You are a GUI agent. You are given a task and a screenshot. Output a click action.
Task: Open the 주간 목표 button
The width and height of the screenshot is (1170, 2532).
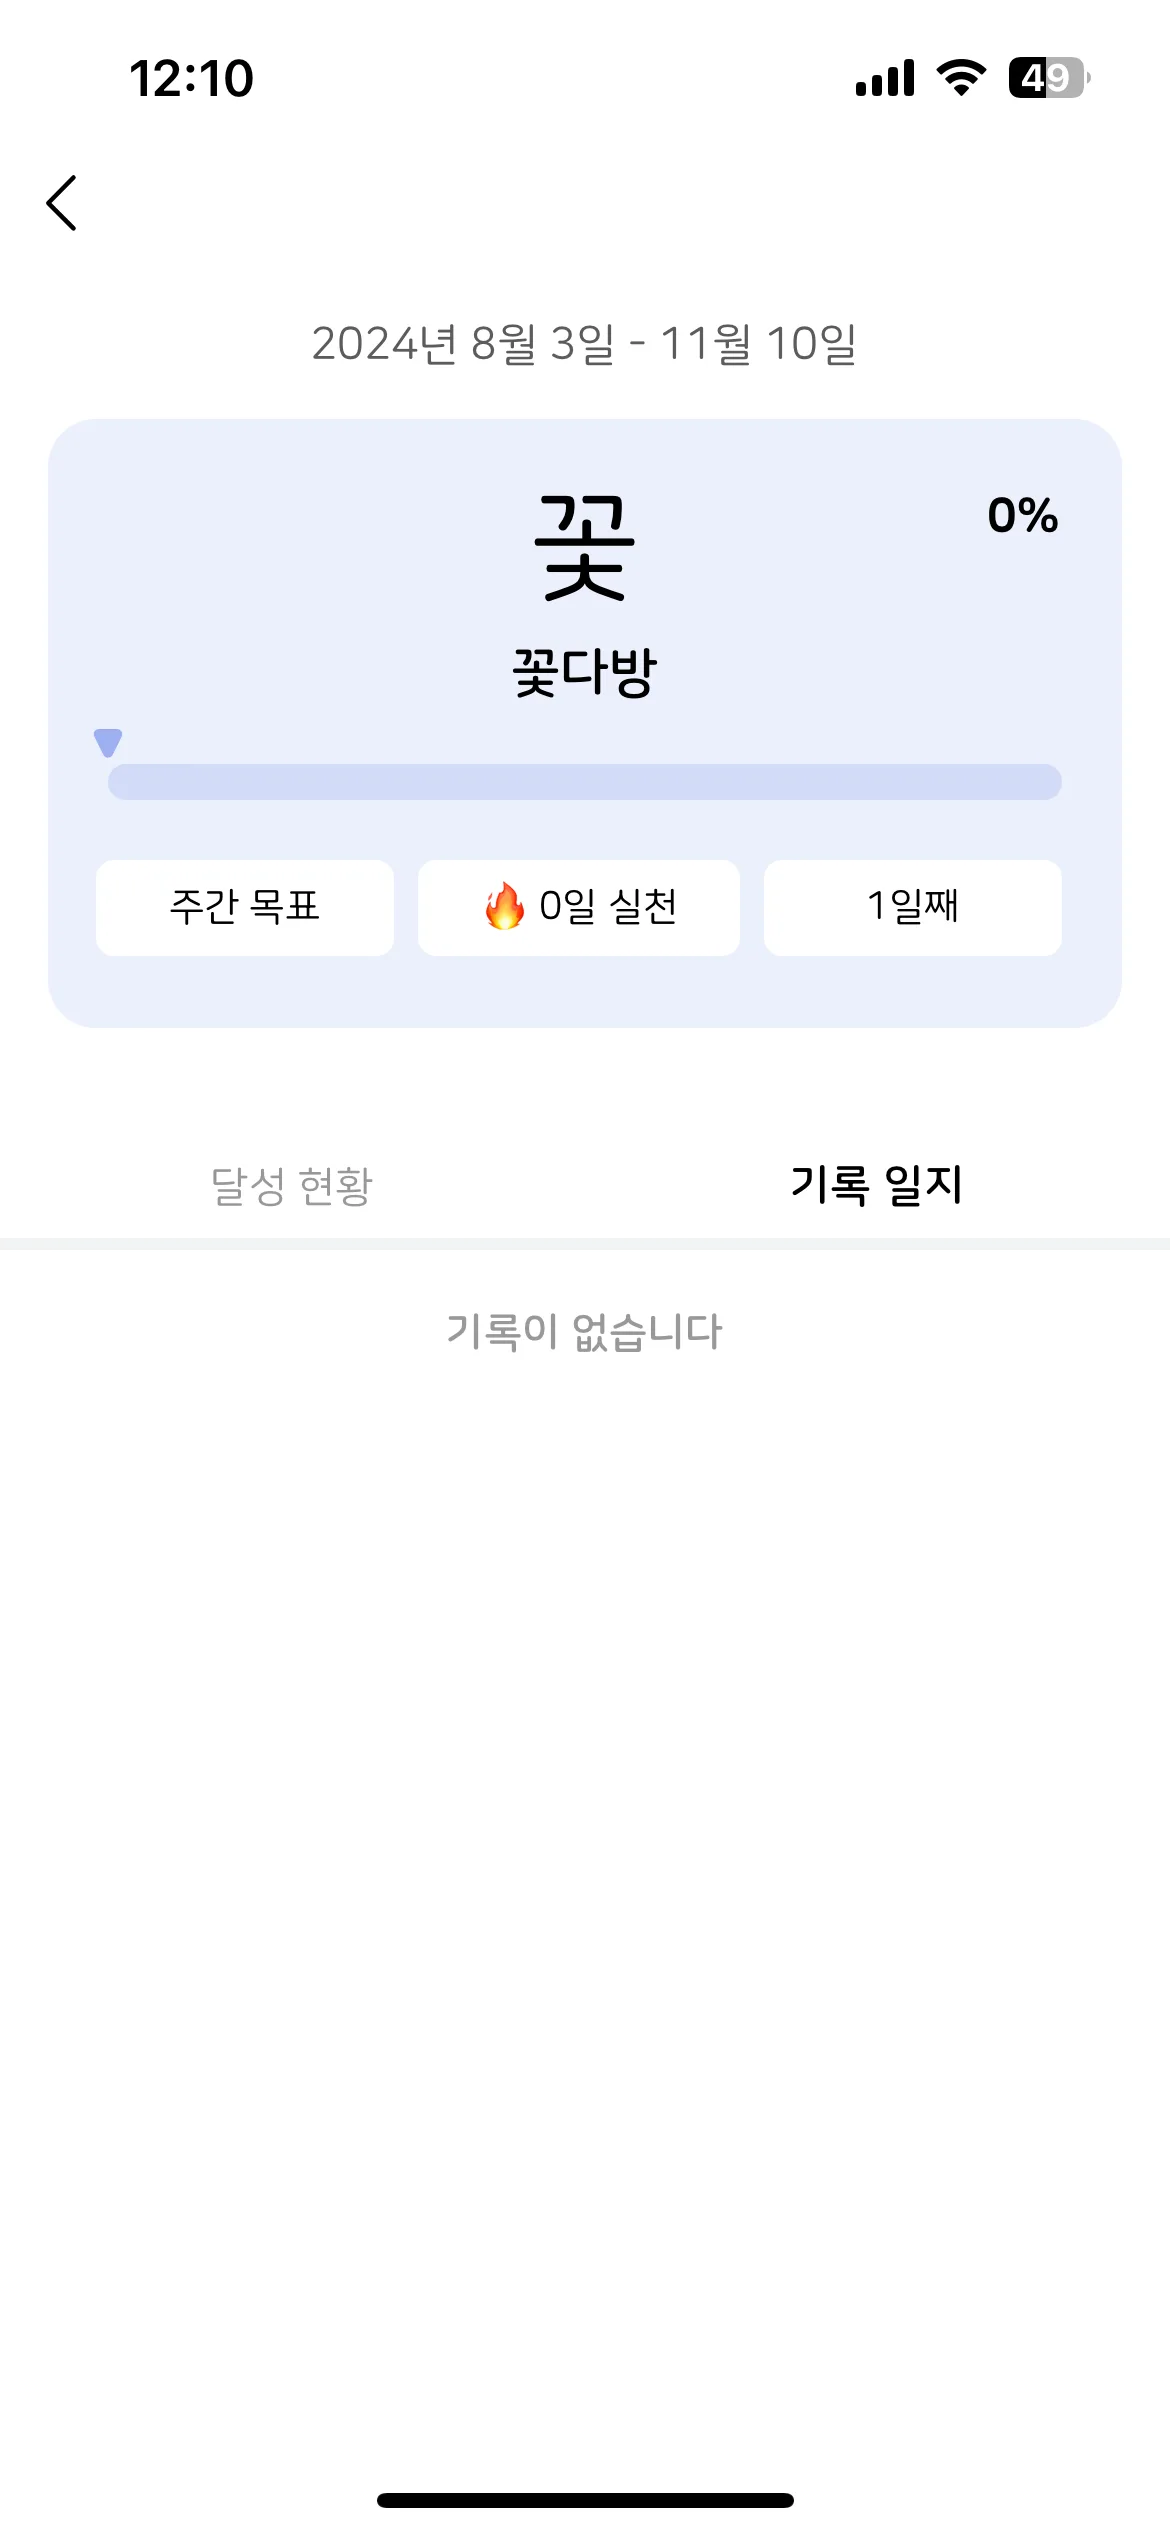[x=245, y=907]
